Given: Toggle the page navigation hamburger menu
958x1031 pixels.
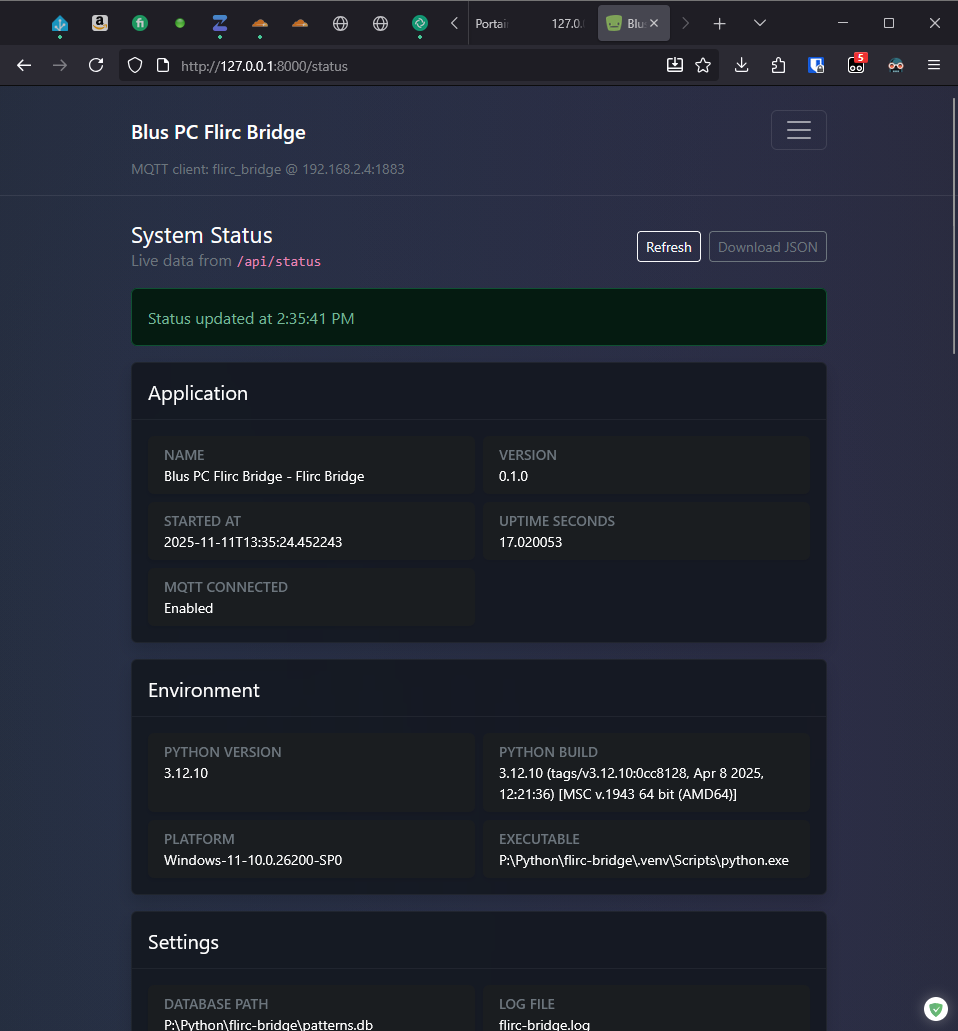Looking at the screenshot, I should pyautogui.click(x=798, y=130).
